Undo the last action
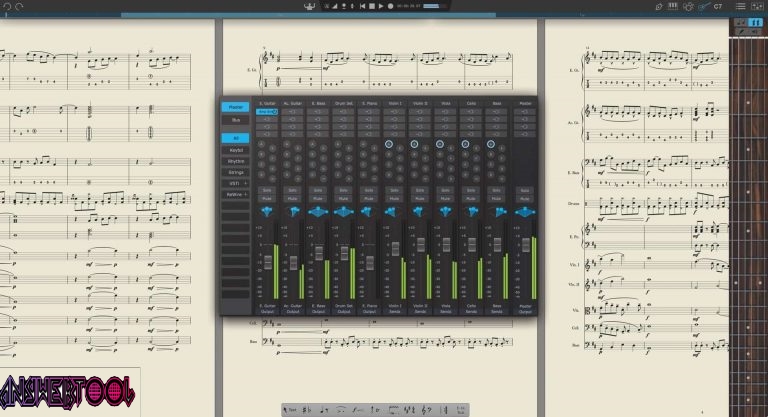The image size is (768, 417). pyautogui.click(x=7, y=6)
